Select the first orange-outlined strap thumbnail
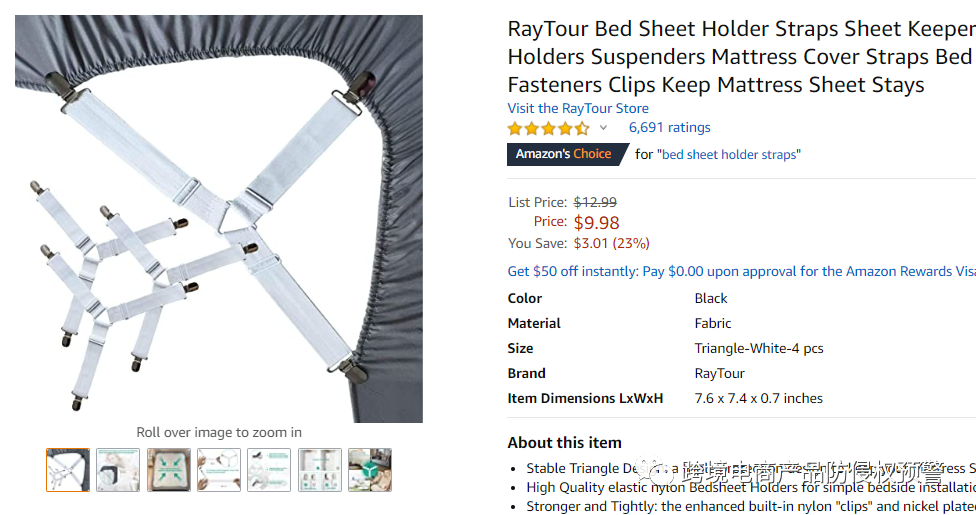 click(68, 470)
